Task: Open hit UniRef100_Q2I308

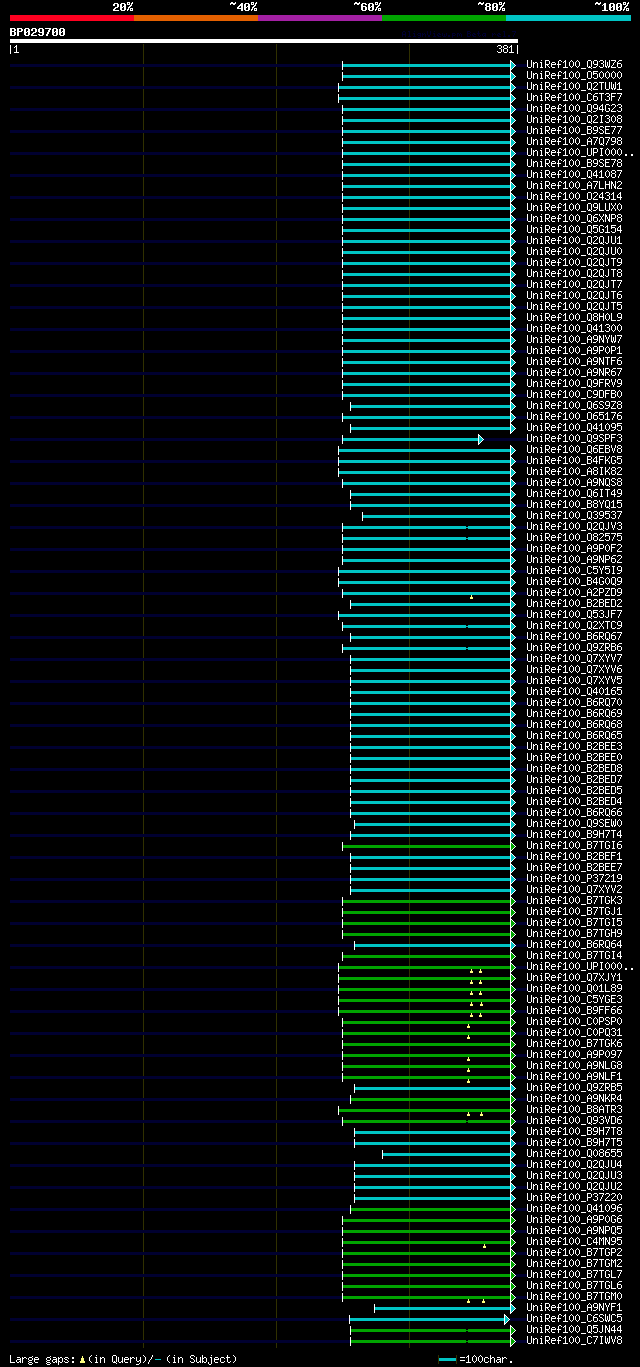Action: [x=574, y=119]
